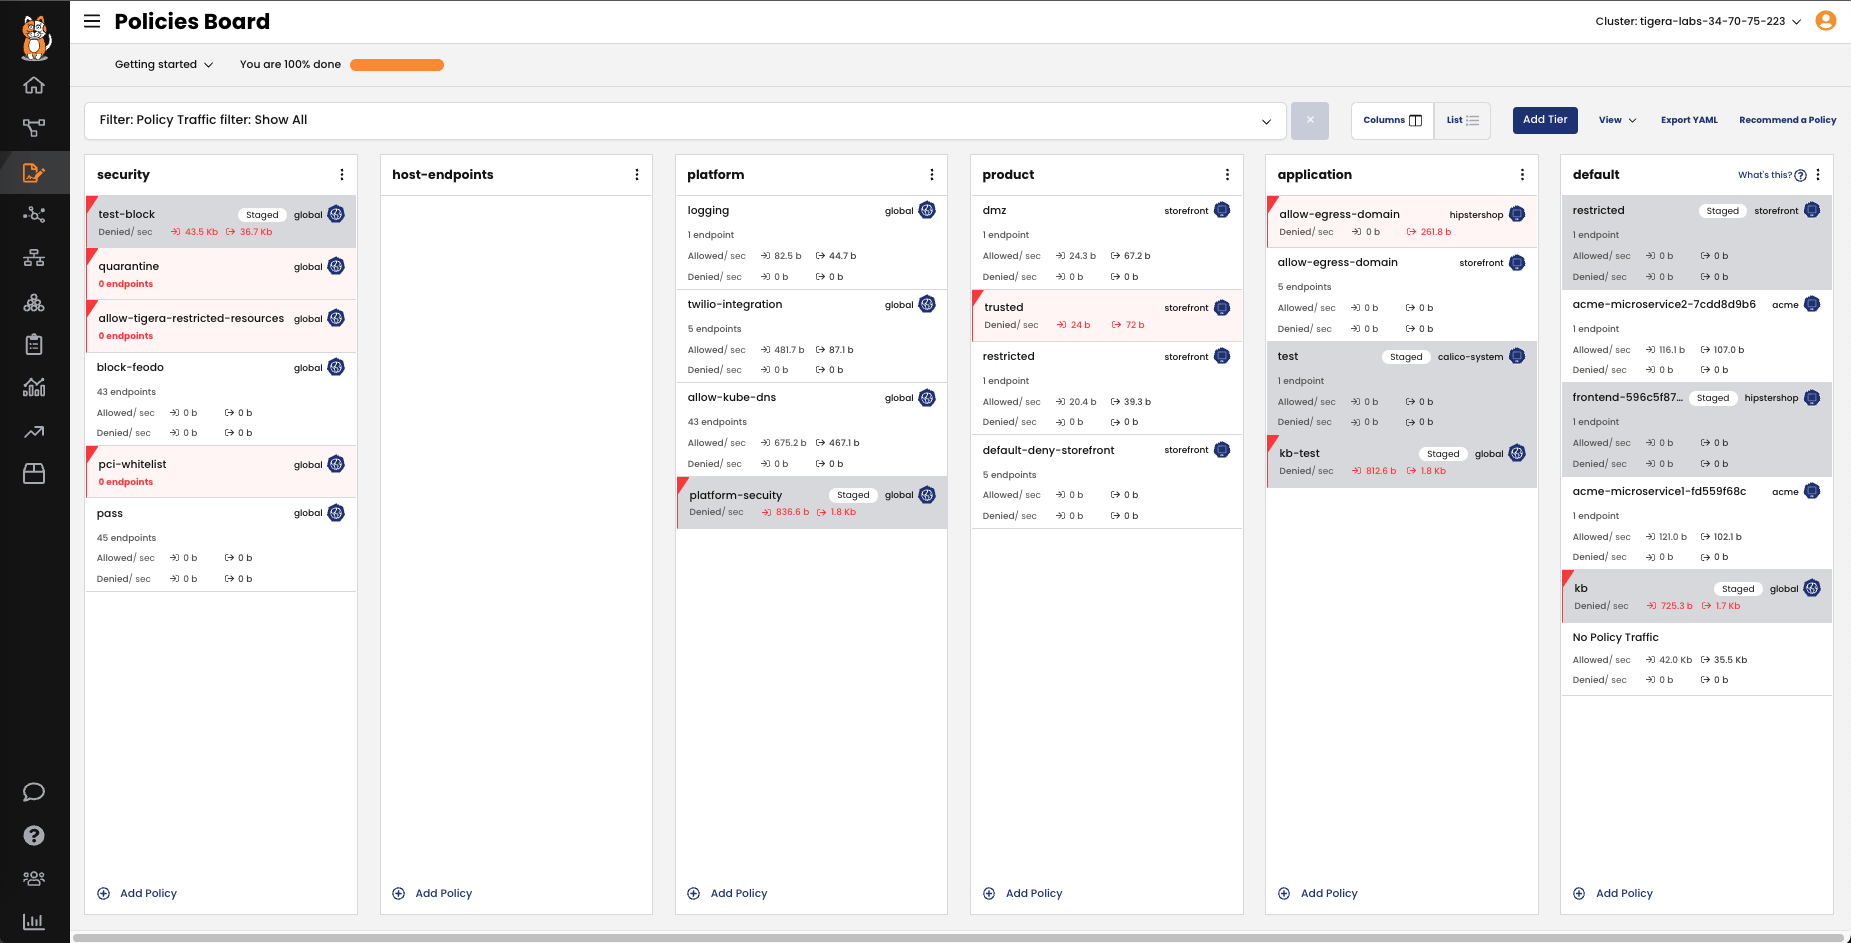Open the users group icon in sidebar
The width and height of the screenshot is (1851, 943).
coord(34,878)
